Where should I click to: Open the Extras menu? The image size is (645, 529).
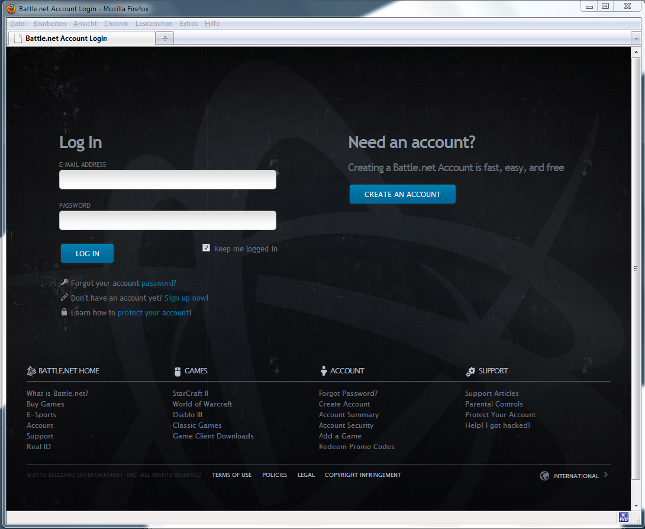point(188,24)
